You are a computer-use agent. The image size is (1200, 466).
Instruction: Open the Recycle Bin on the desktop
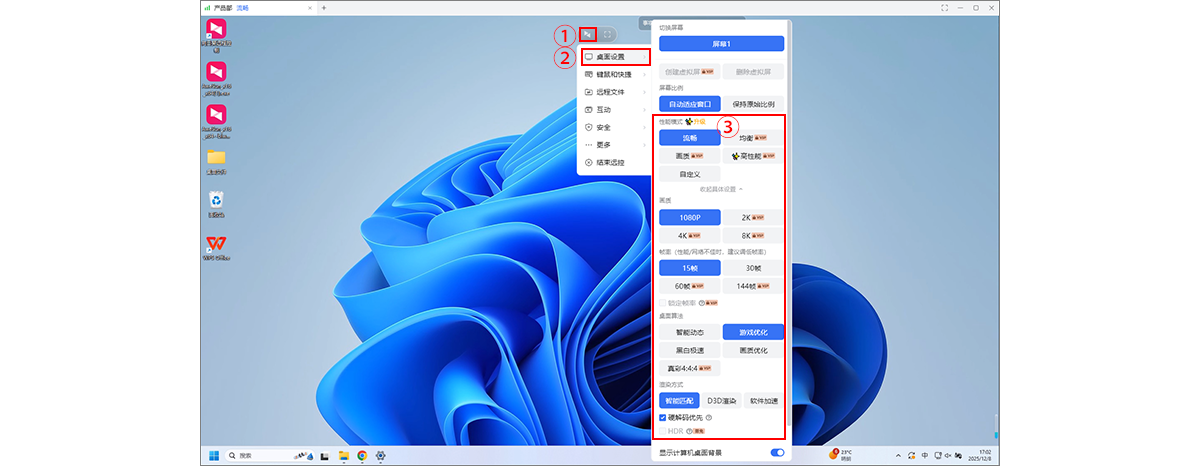(x=216, y=203)
